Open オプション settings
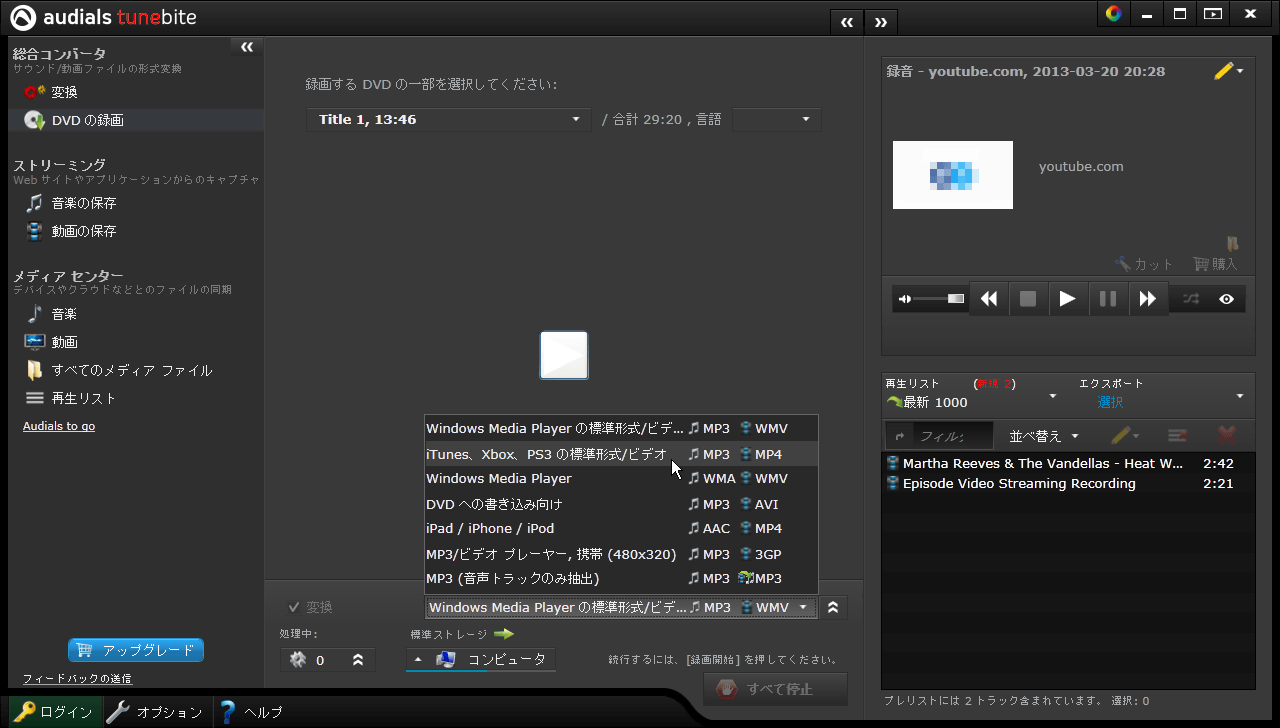This screenshot has height=728, width=1280. (155, 712)
